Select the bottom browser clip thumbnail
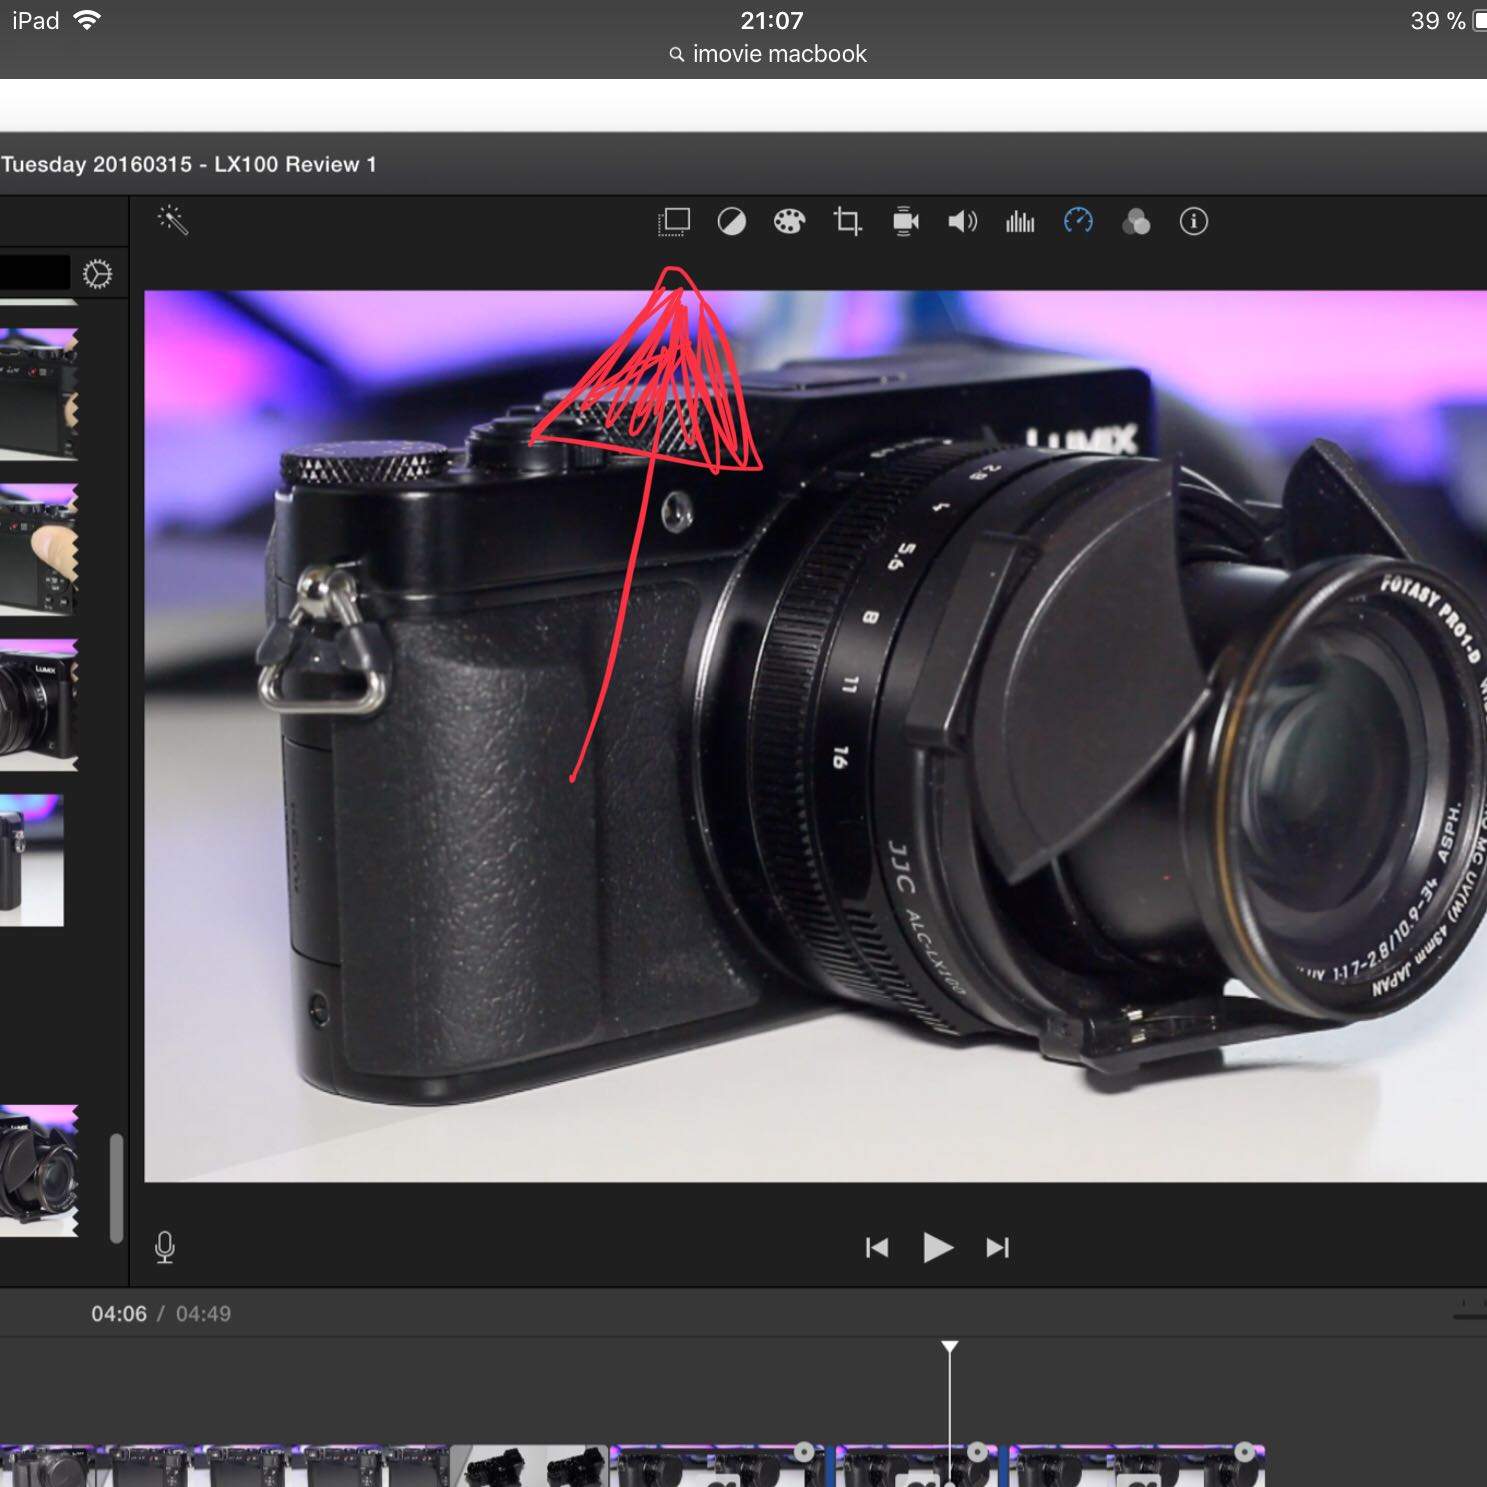 click(38, 1171)
